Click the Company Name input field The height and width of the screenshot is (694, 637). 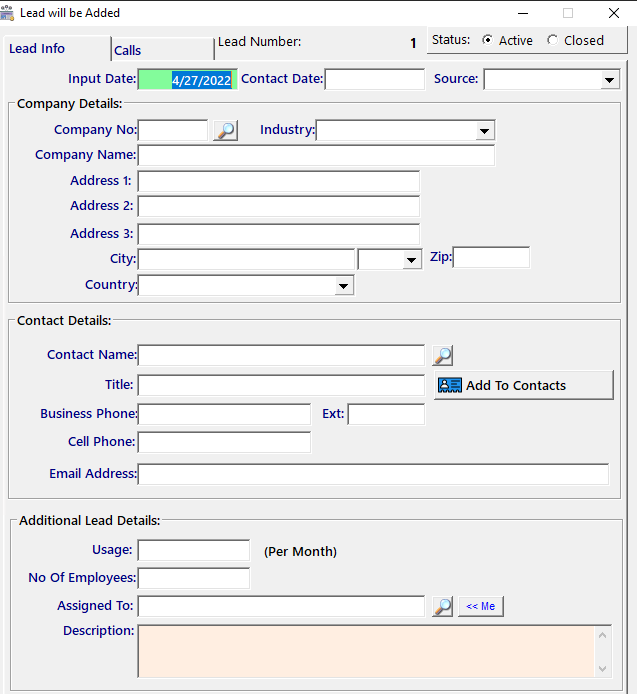(316, 155)
